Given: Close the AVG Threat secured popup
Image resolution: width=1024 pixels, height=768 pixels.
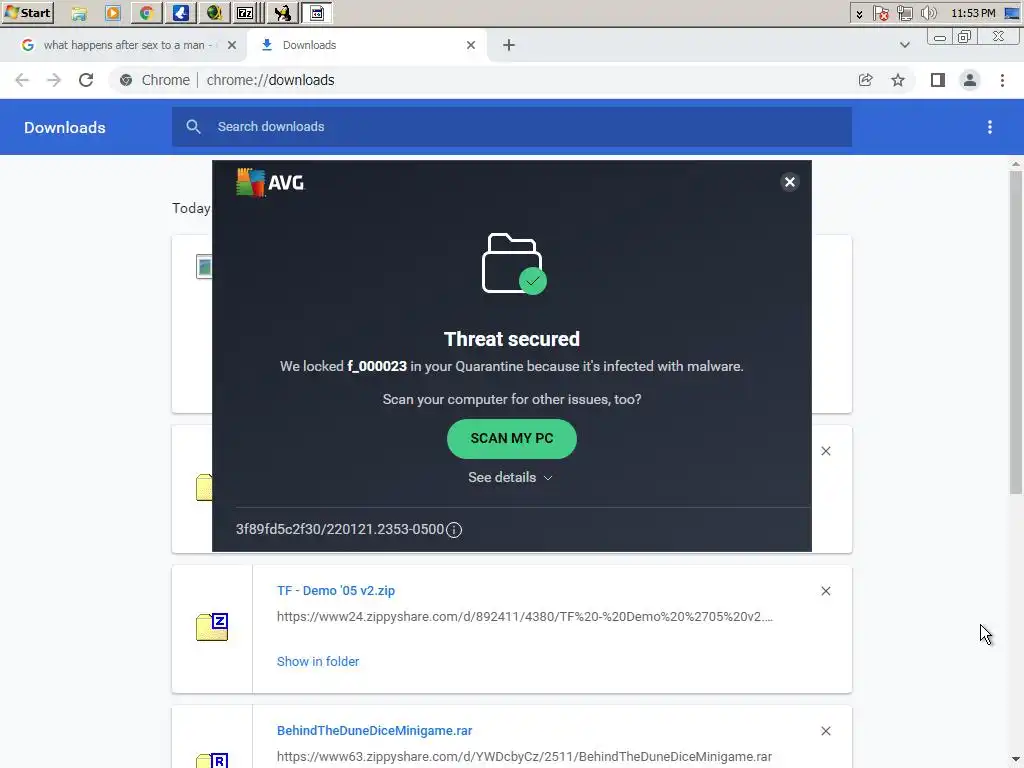Looking at the screenshot, I should point(790,182).
